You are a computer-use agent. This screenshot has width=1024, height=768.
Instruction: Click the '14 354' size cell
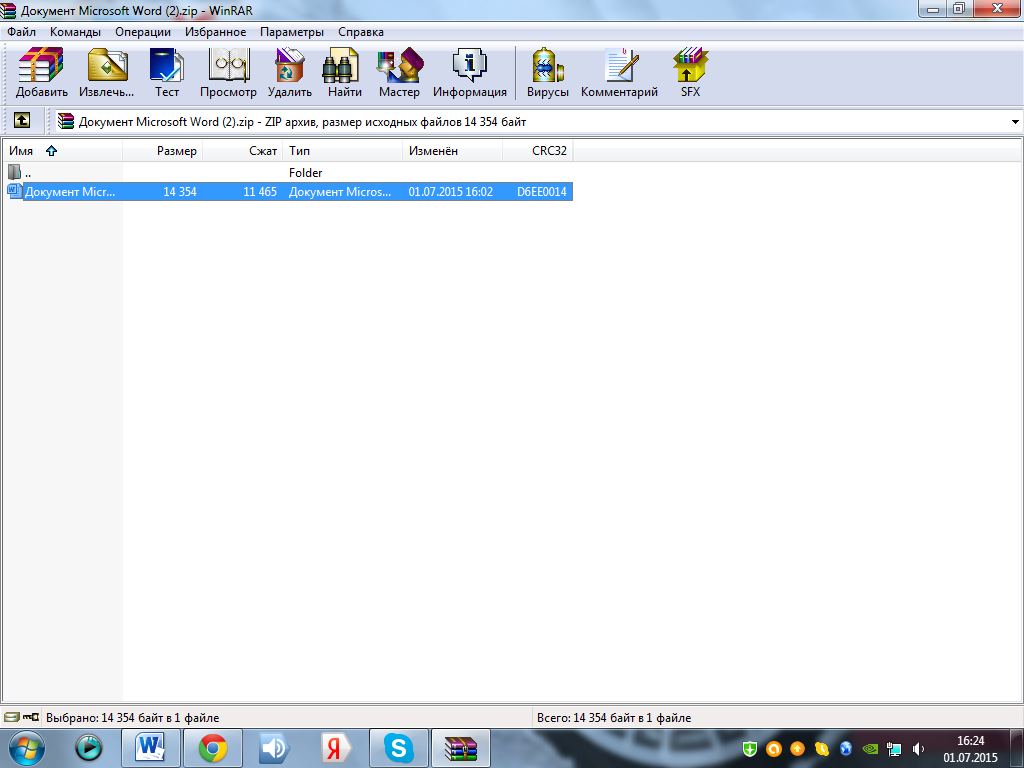[180, 192]
